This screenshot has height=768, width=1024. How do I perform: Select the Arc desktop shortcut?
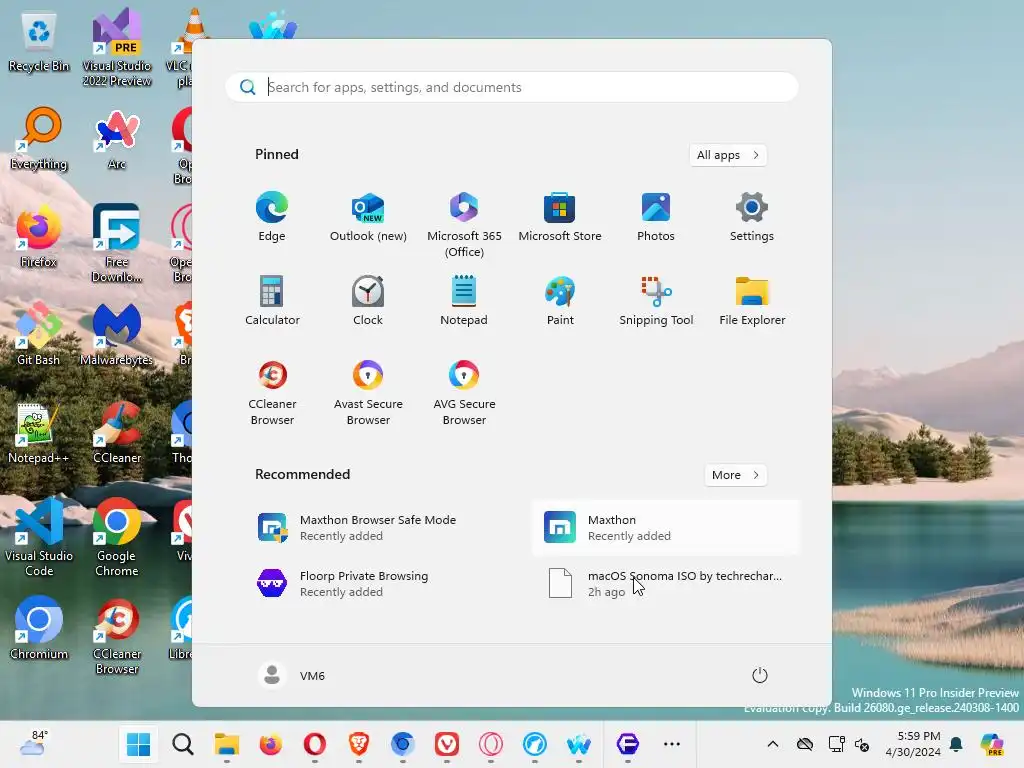(116, 139)
